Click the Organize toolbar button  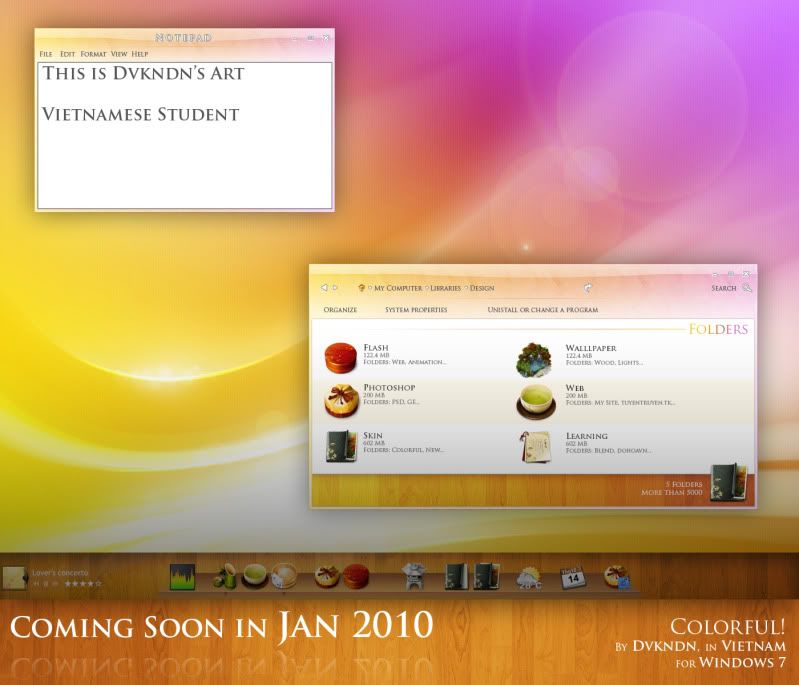340,310
